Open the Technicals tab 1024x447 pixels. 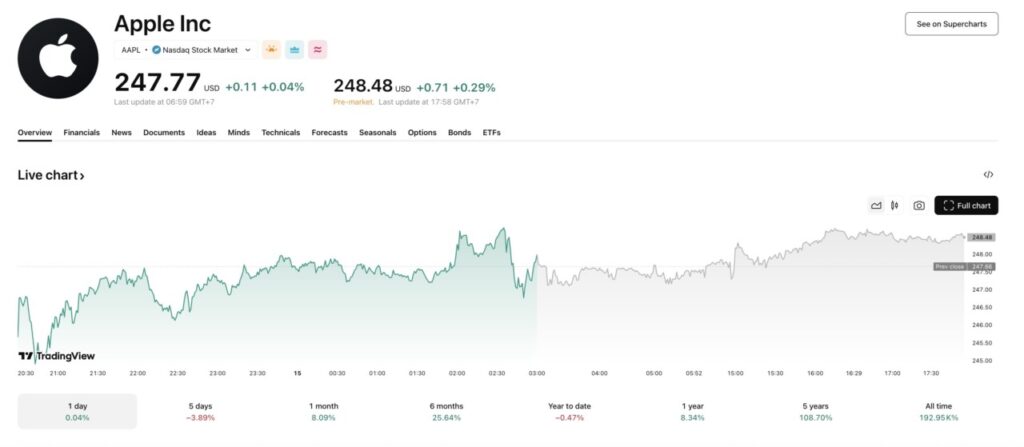(281, 133)
